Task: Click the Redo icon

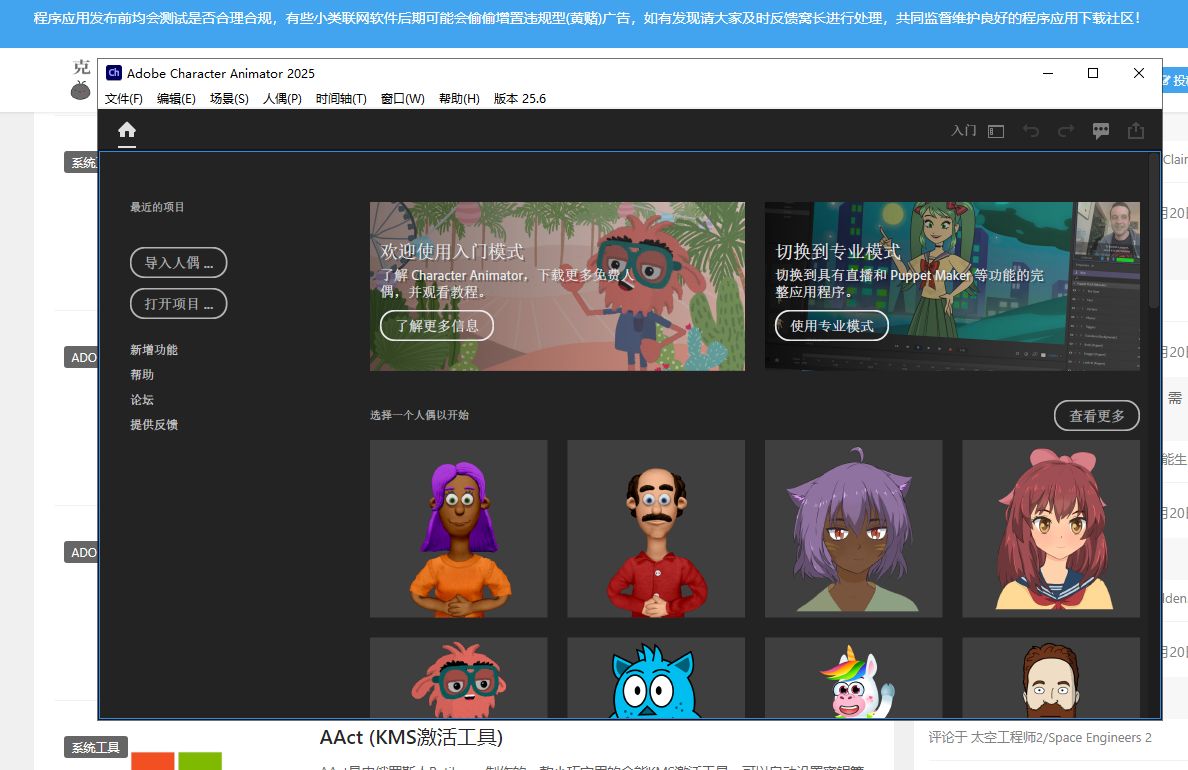Action: [x=1066, y=130]
